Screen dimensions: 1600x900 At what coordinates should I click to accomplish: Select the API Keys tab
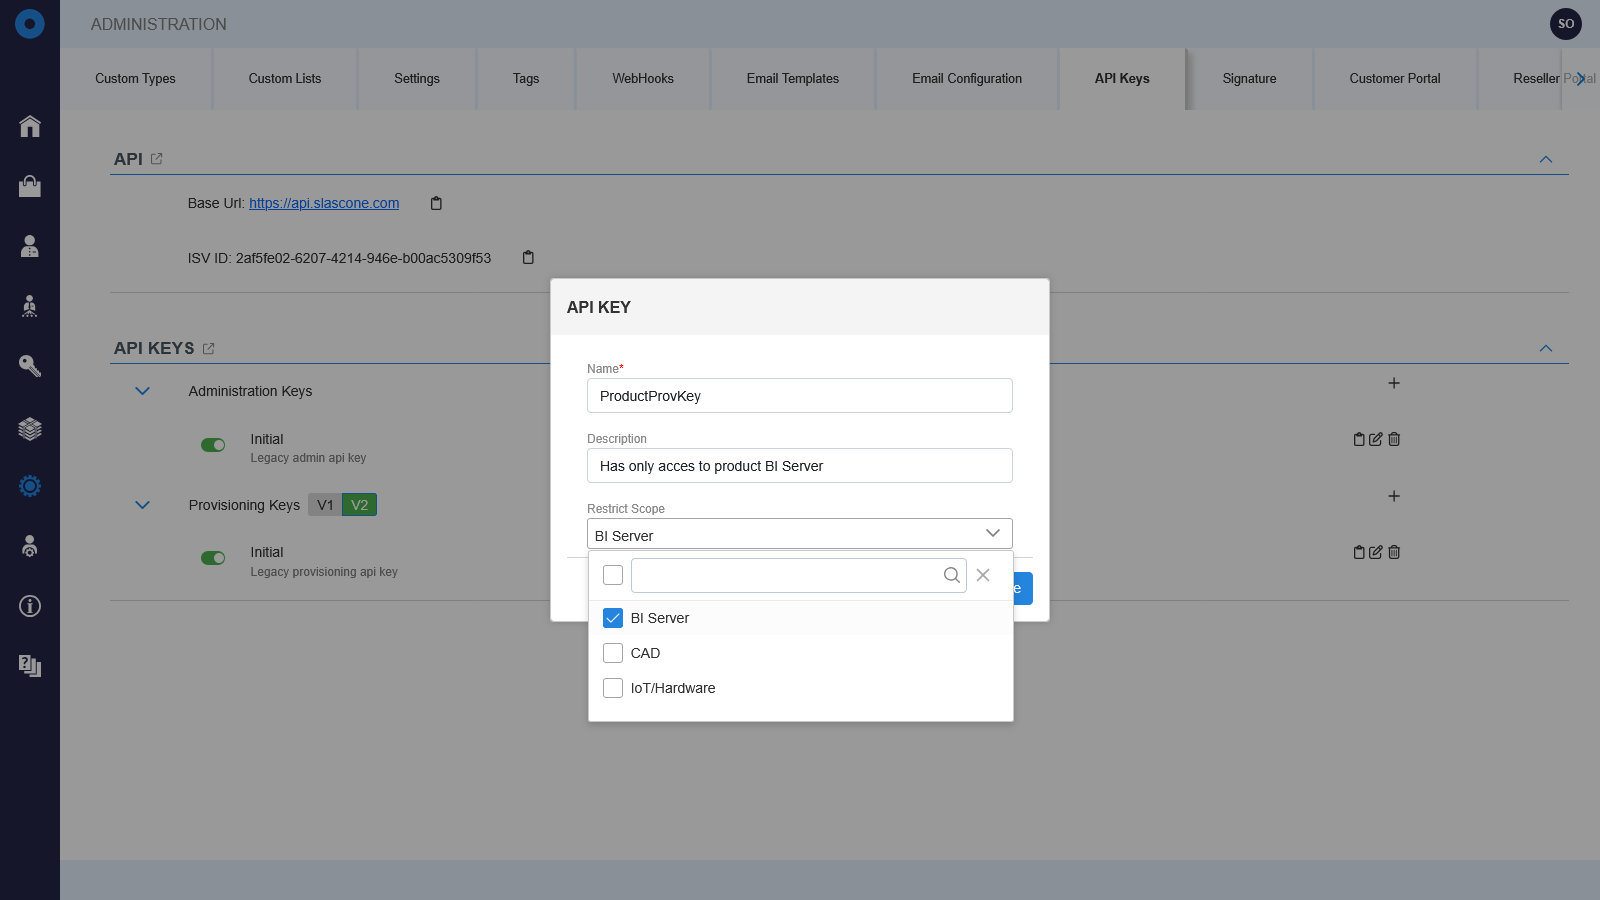[x=1122, y=78]
